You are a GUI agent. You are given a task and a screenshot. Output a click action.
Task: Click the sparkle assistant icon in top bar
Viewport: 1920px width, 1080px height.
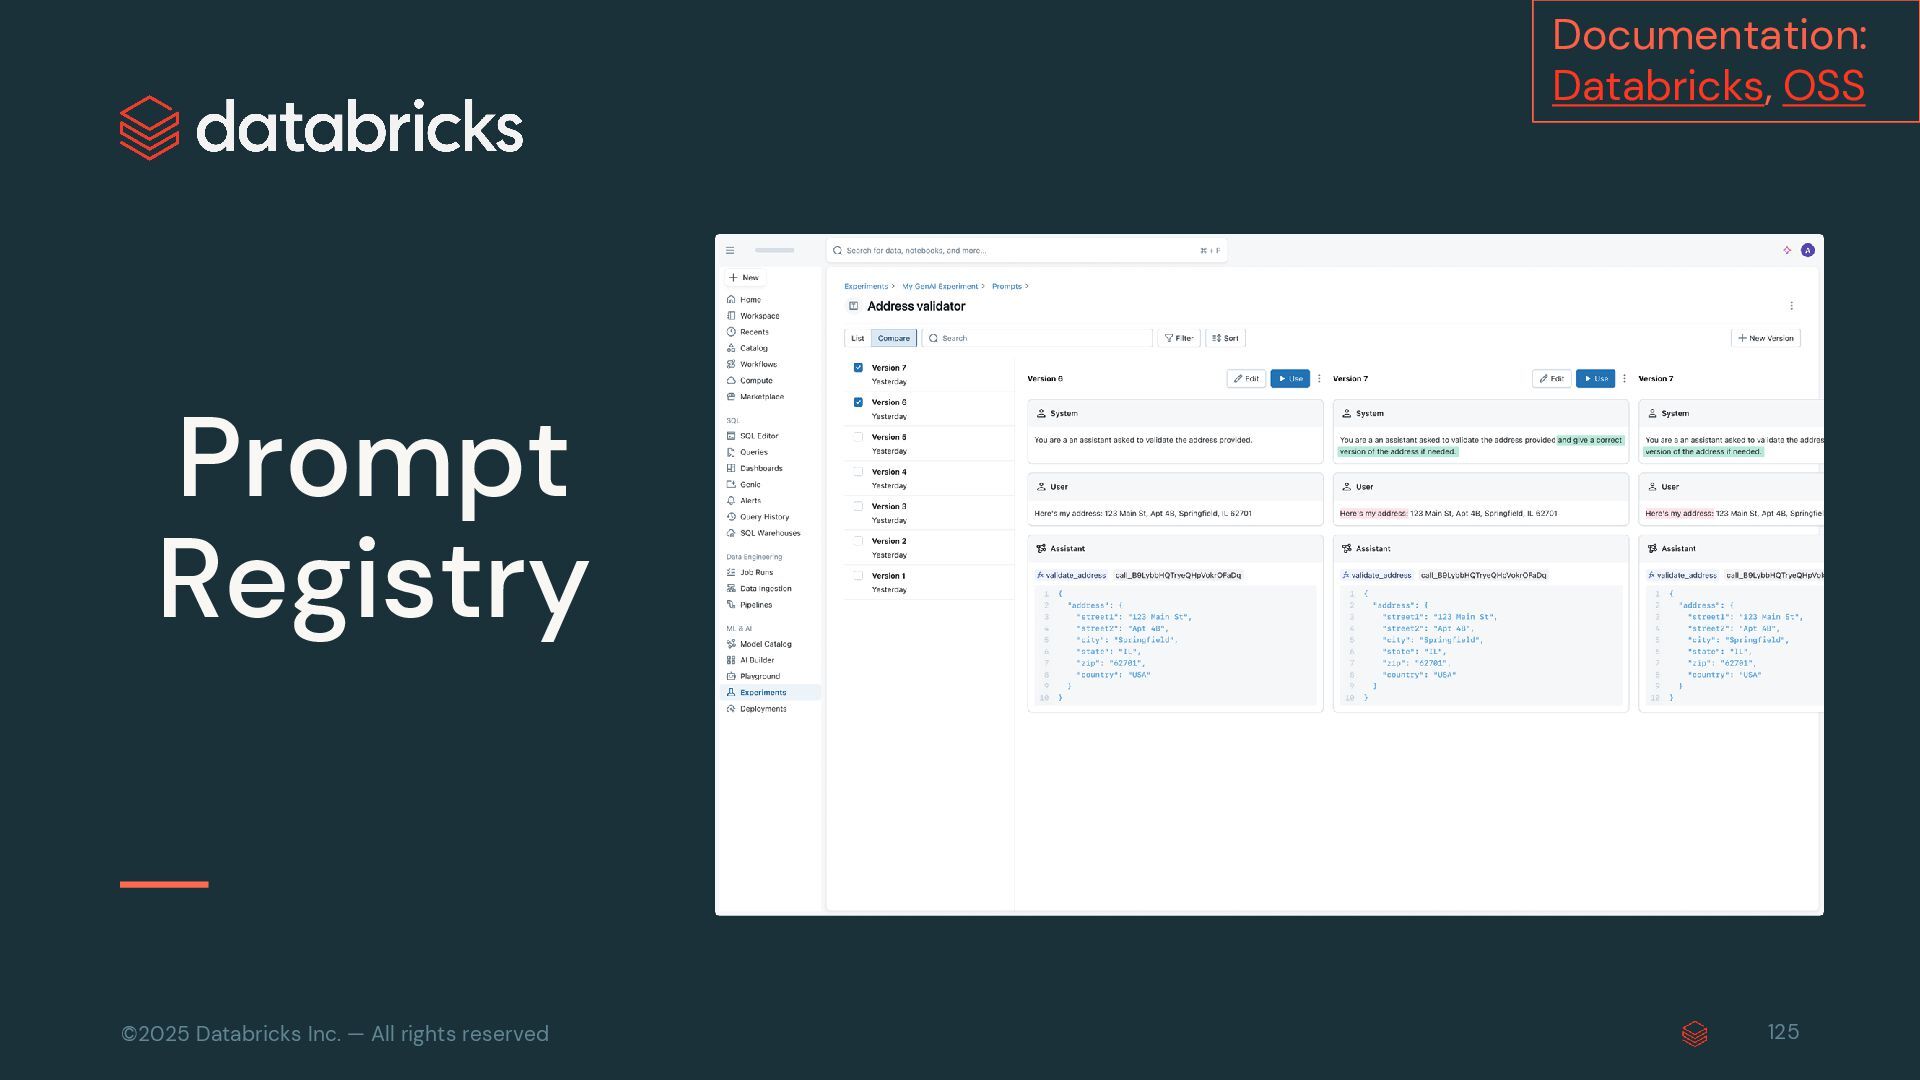[x=1787, y=250]
